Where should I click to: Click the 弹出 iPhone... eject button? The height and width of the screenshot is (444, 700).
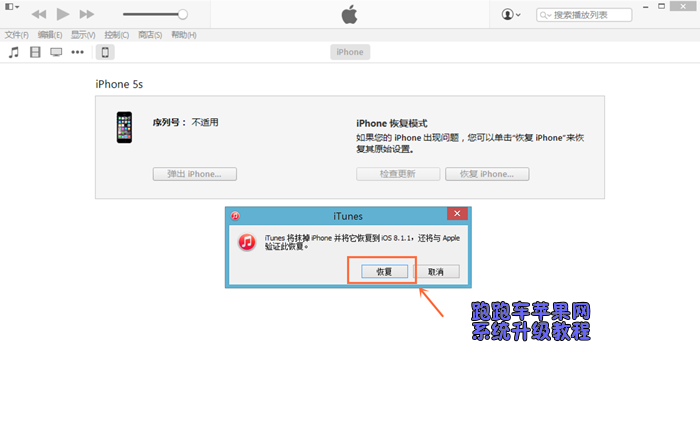pos(195,174)
